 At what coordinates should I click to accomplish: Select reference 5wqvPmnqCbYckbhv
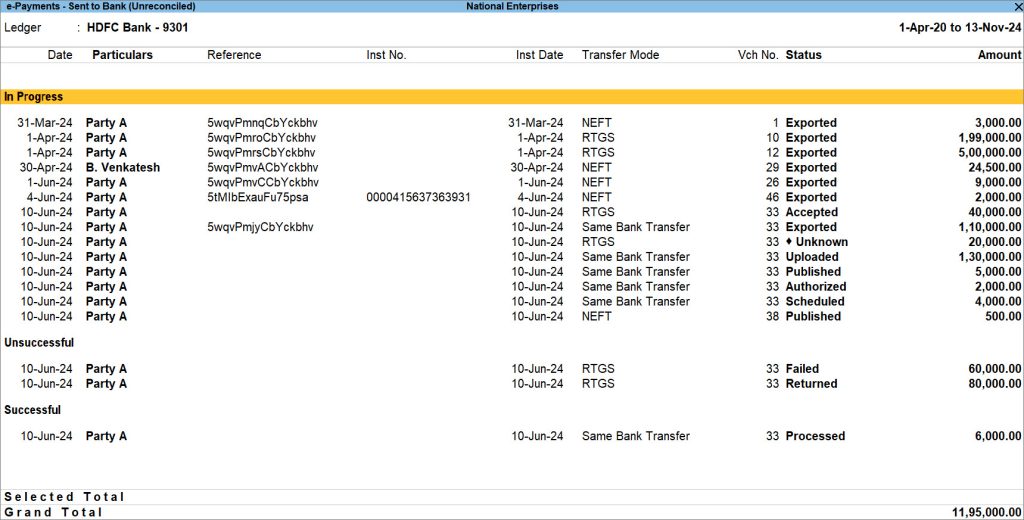(x=262, y=123)
